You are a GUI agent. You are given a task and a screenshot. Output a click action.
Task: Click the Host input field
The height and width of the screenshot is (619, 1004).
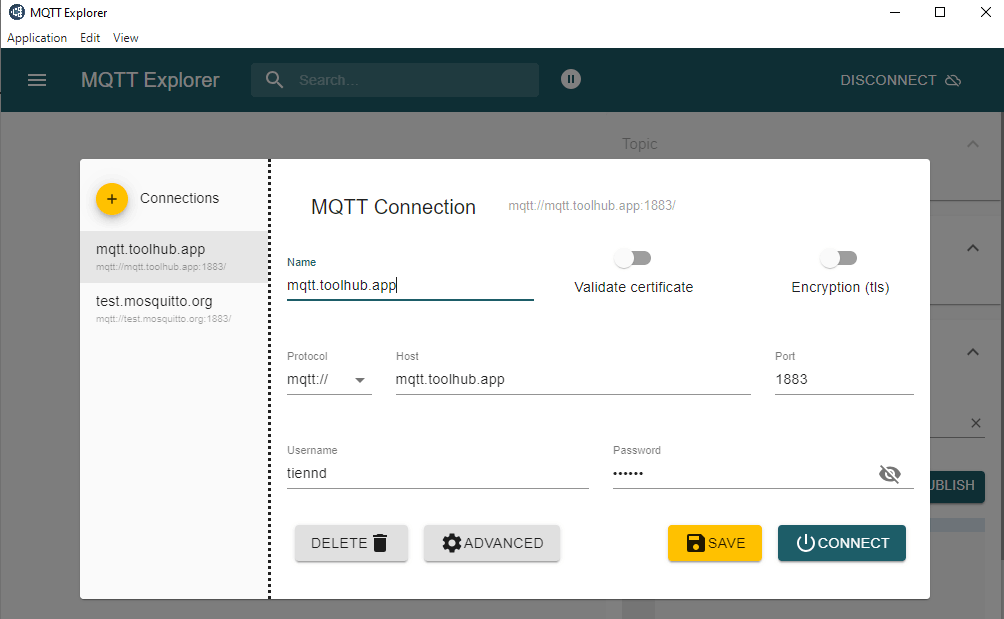point(572,380)
